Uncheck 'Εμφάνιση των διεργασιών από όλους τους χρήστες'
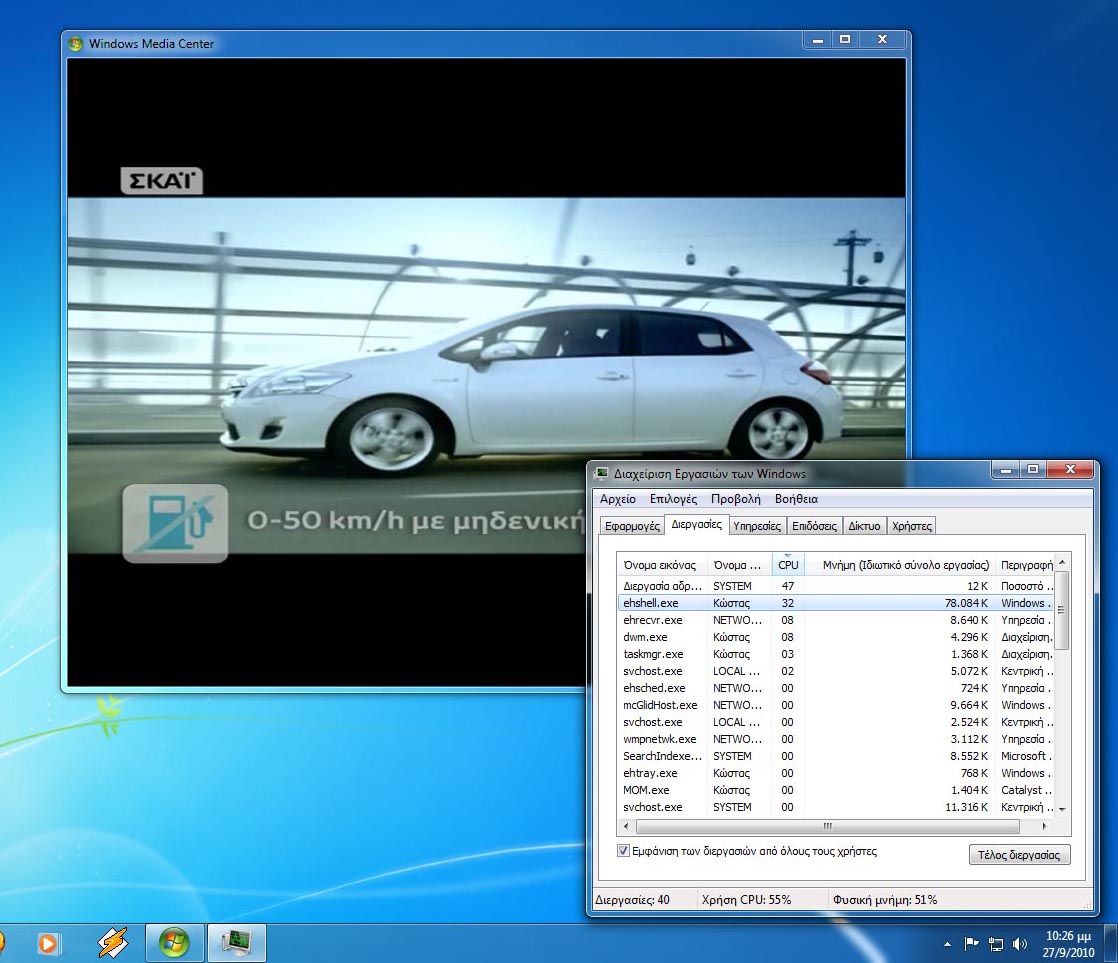The height and width of the screenshot is (963, 1118). click(624, 851)
